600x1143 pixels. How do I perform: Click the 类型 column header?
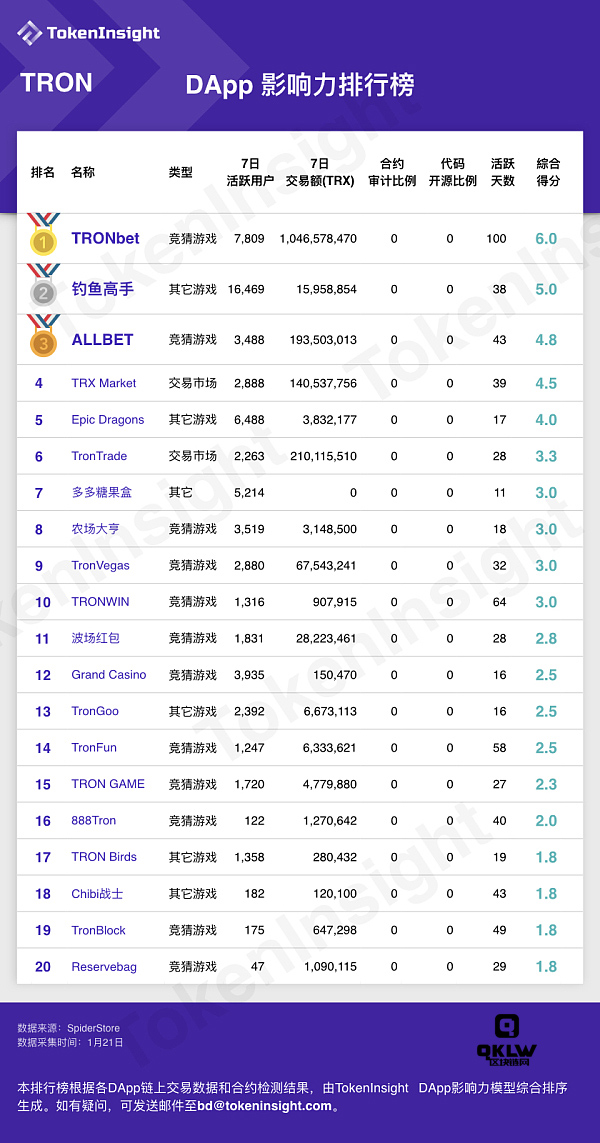(x=181, y=173)
